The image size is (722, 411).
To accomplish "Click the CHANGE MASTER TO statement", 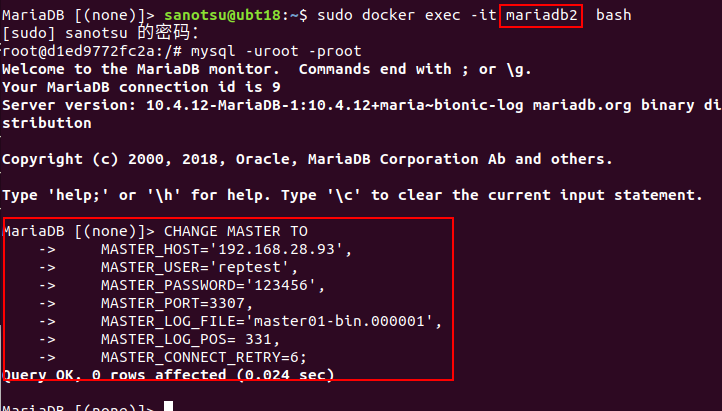I will tap(236, 231).
